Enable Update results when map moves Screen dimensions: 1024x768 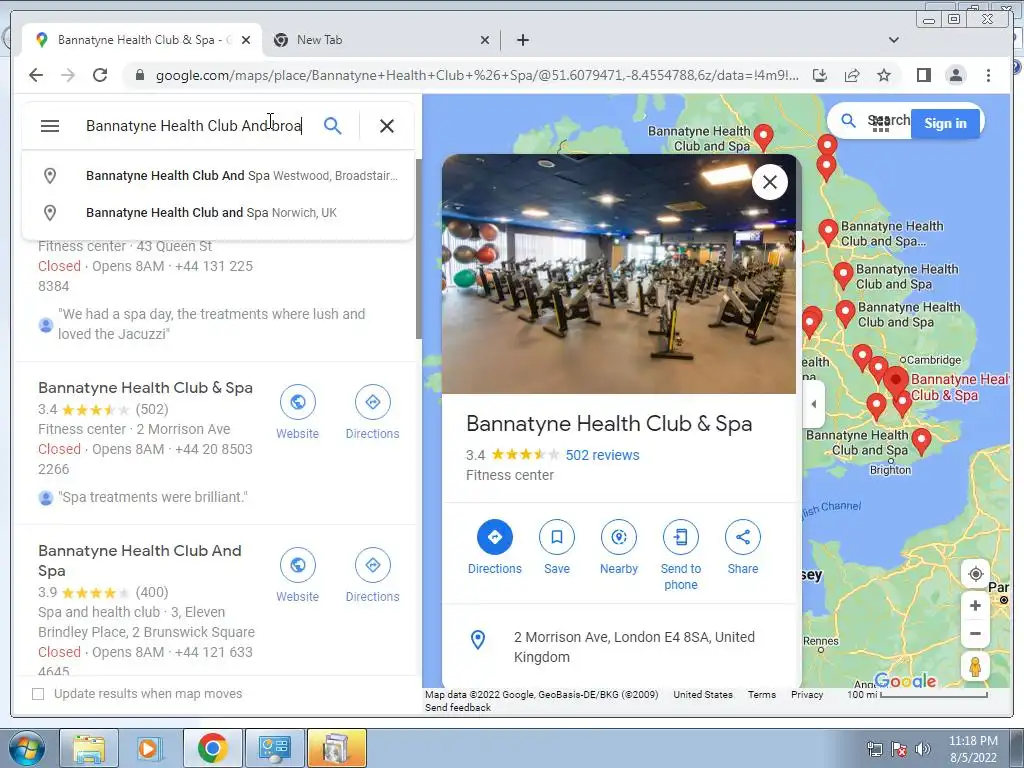tap(38, 694)
